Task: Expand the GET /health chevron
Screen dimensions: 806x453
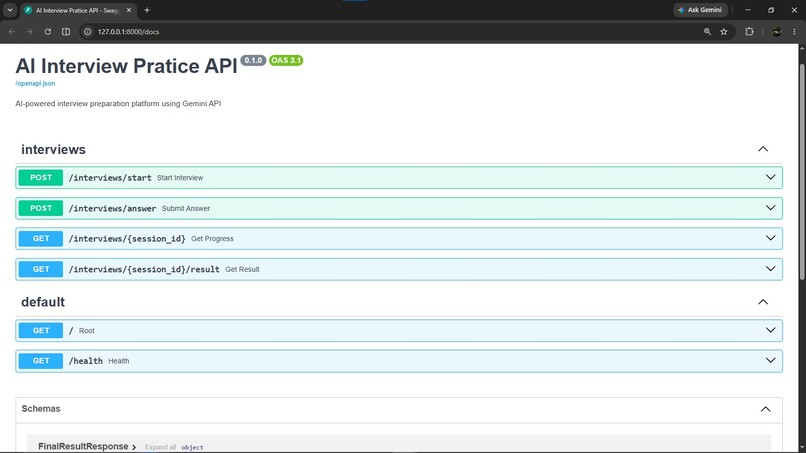Action: pos(771,360)
